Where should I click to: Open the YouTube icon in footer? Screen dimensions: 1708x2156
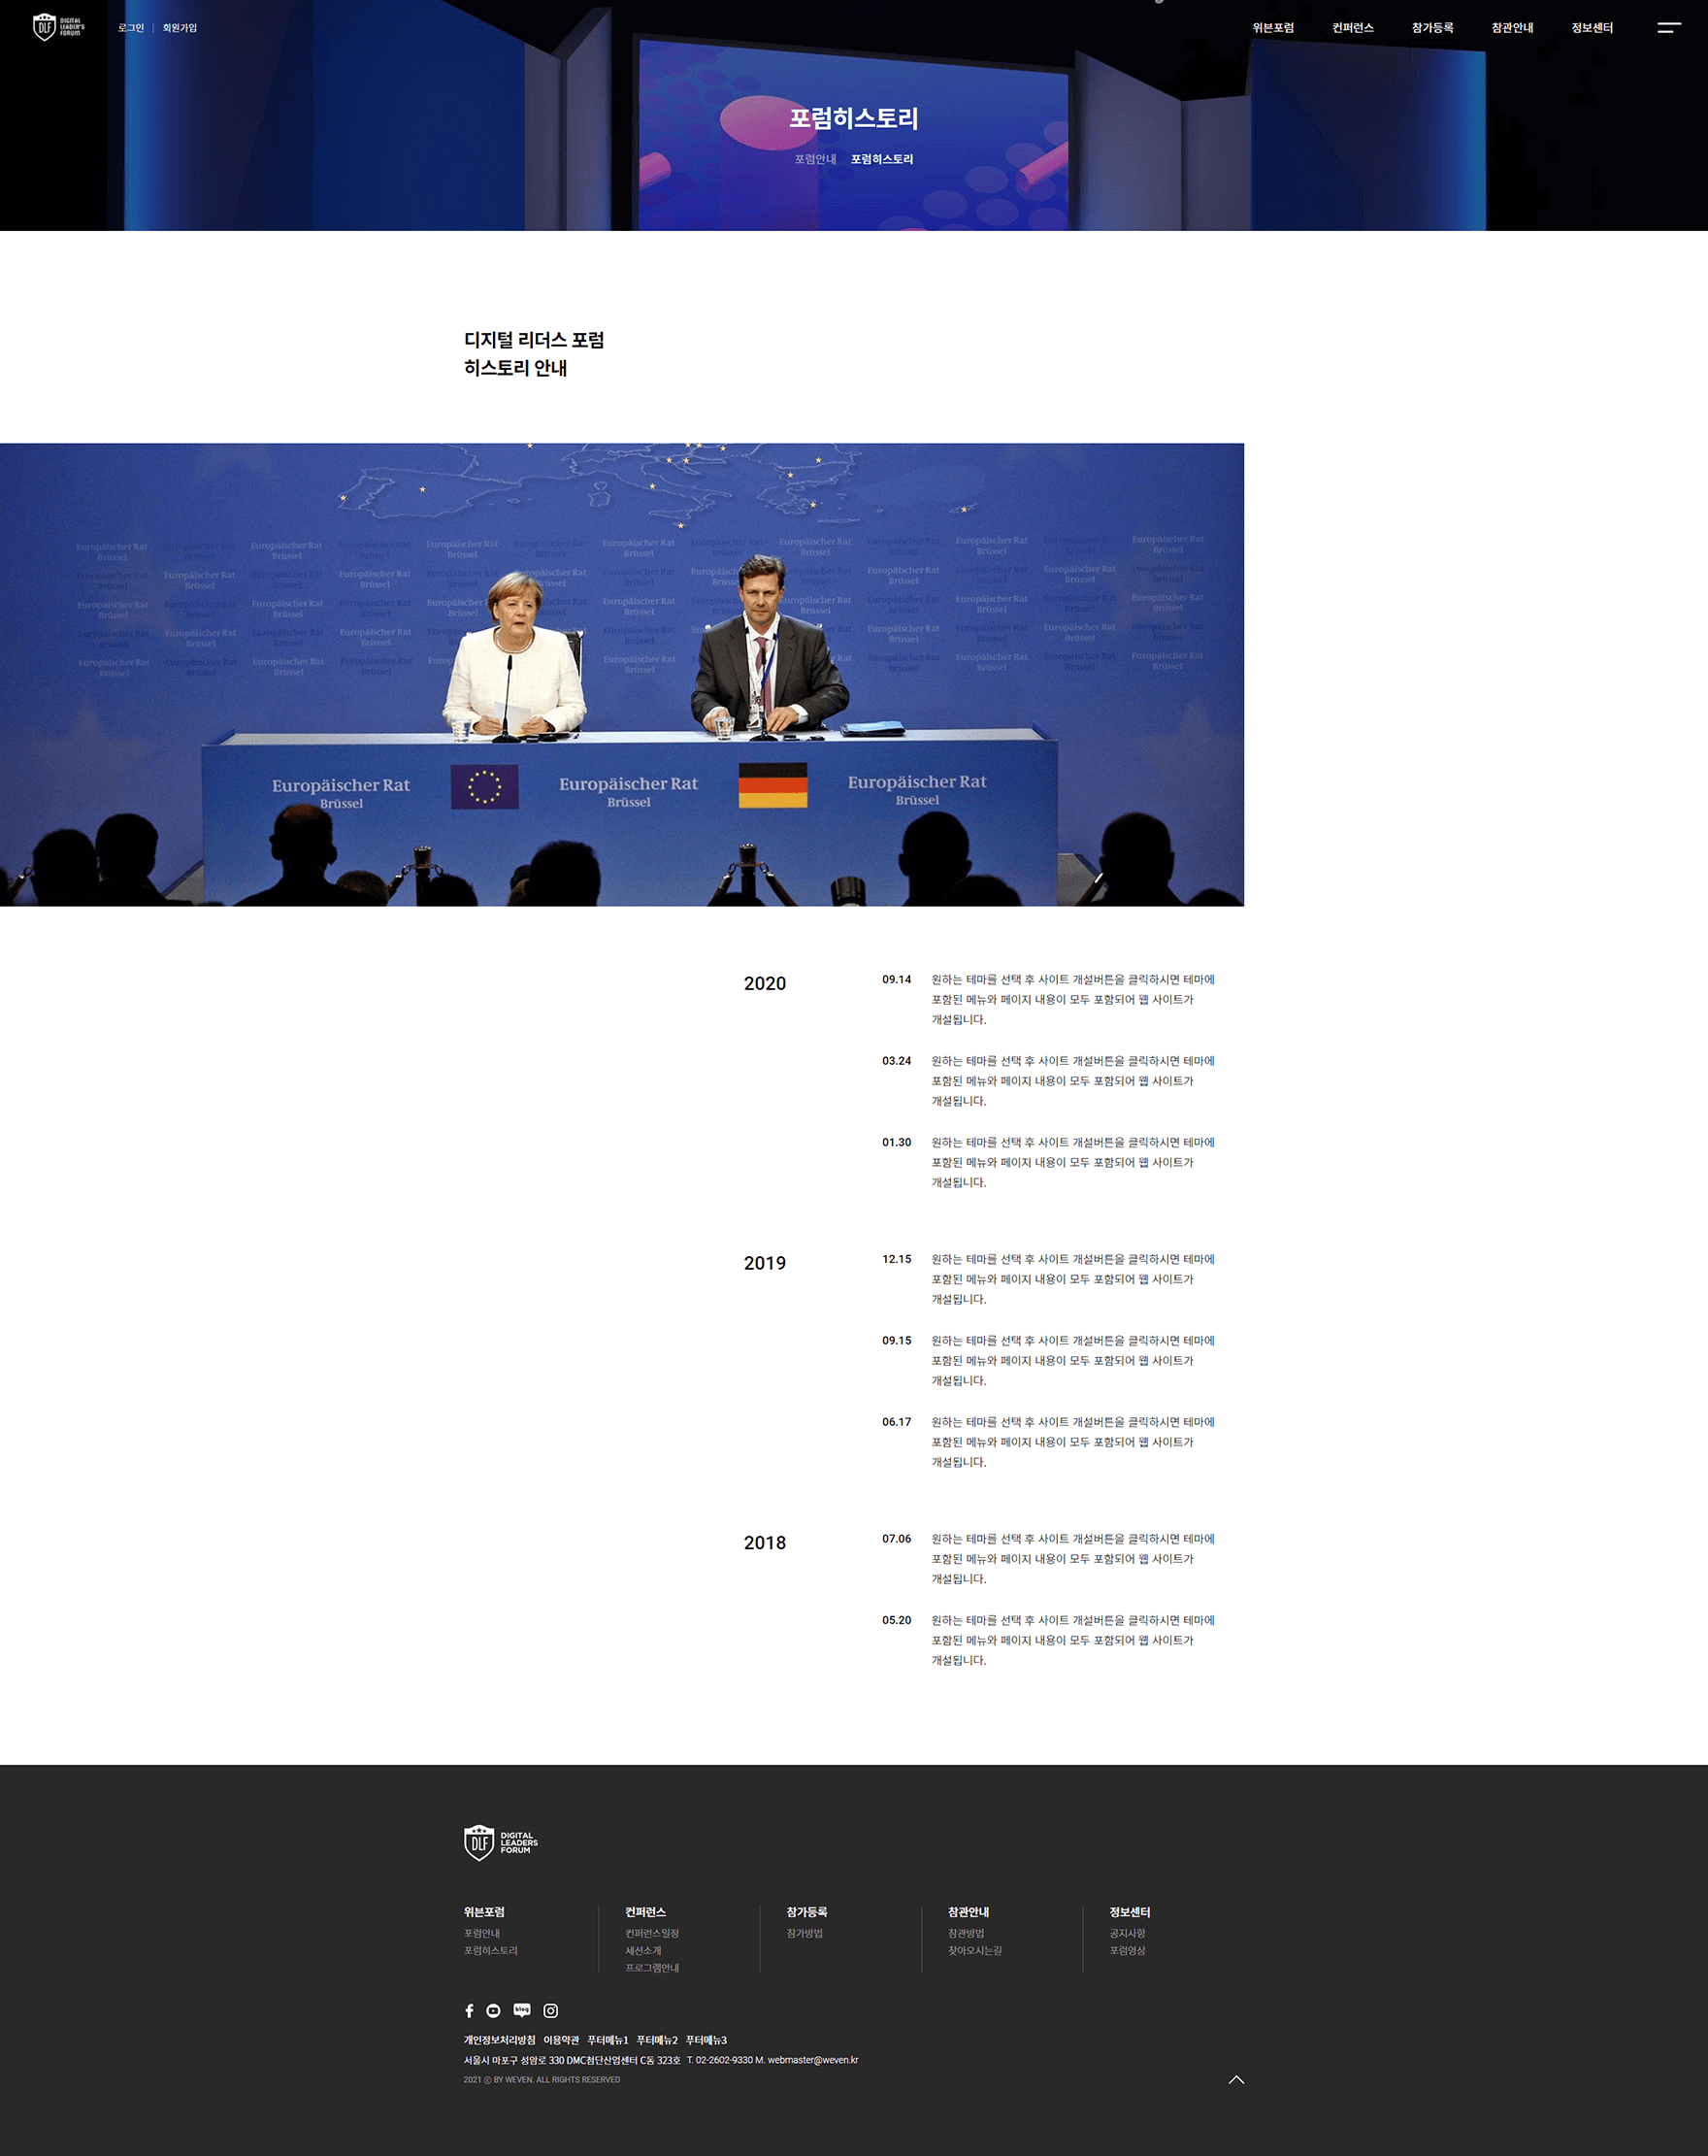click(x=493, y=2011)
